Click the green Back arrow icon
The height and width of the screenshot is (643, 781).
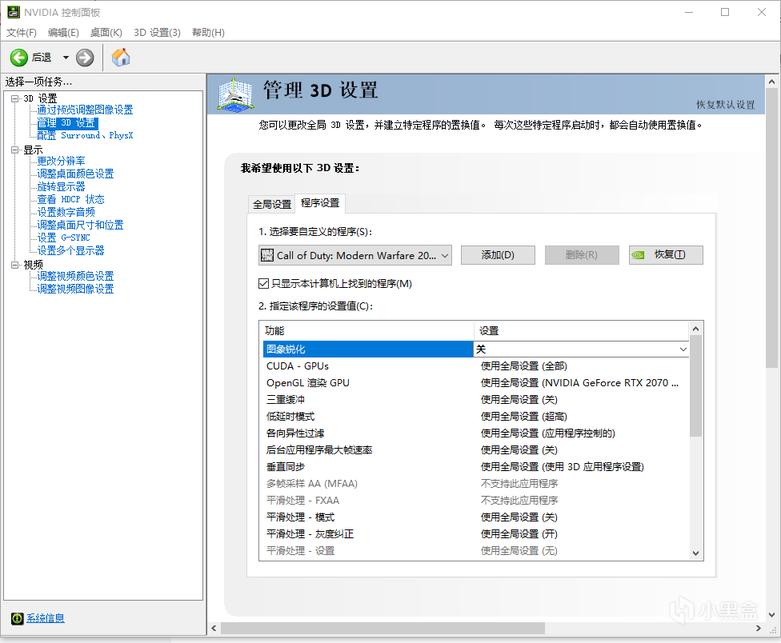pos(18,57)
